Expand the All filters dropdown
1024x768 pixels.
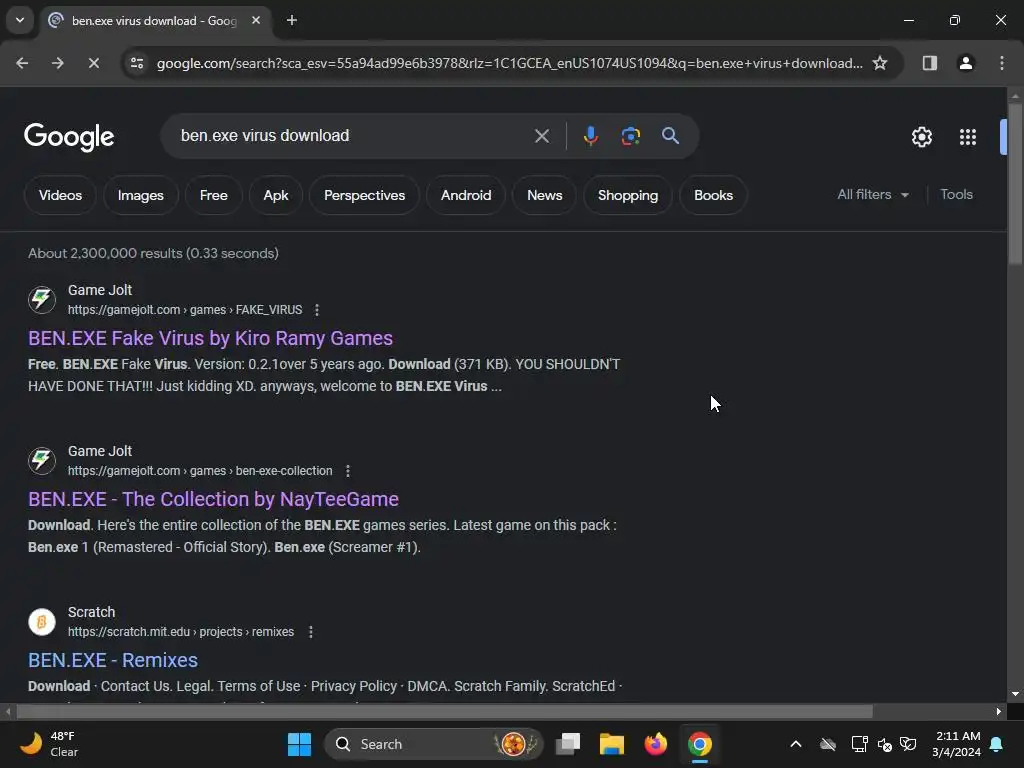click(x=872, y=195)
